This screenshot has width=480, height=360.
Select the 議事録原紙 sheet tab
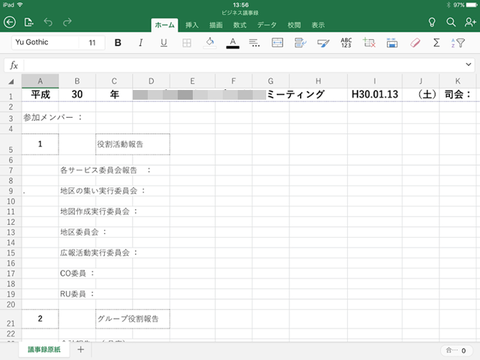point(44,349)
